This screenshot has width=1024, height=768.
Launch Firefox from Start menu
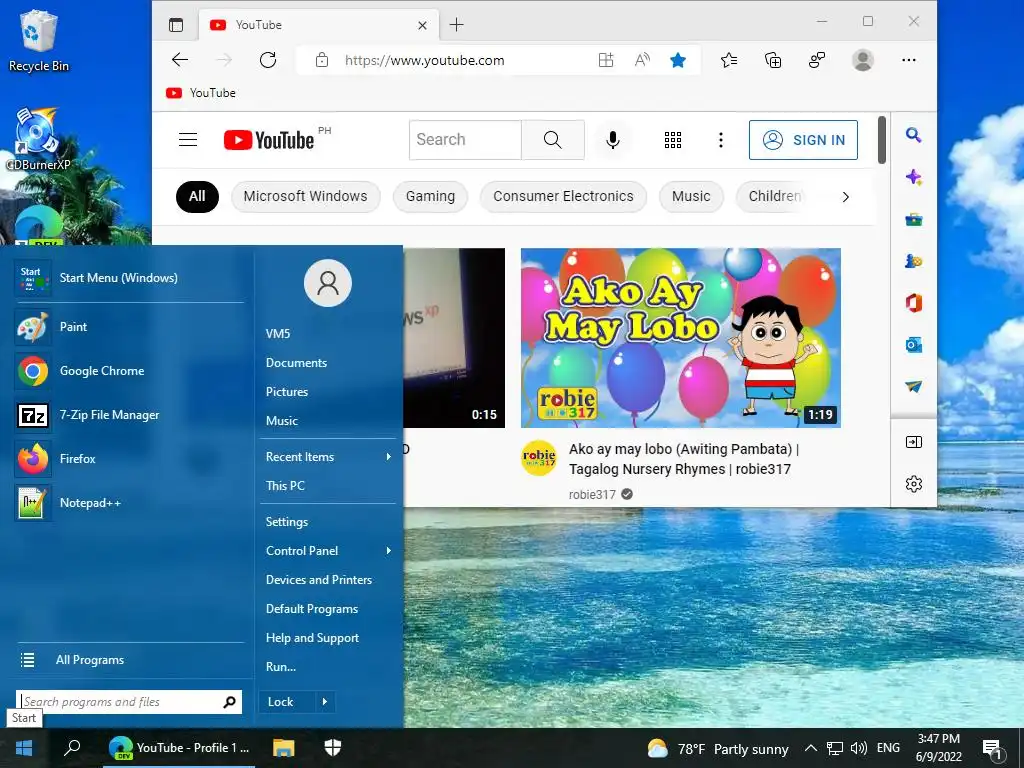coord(129,458)
